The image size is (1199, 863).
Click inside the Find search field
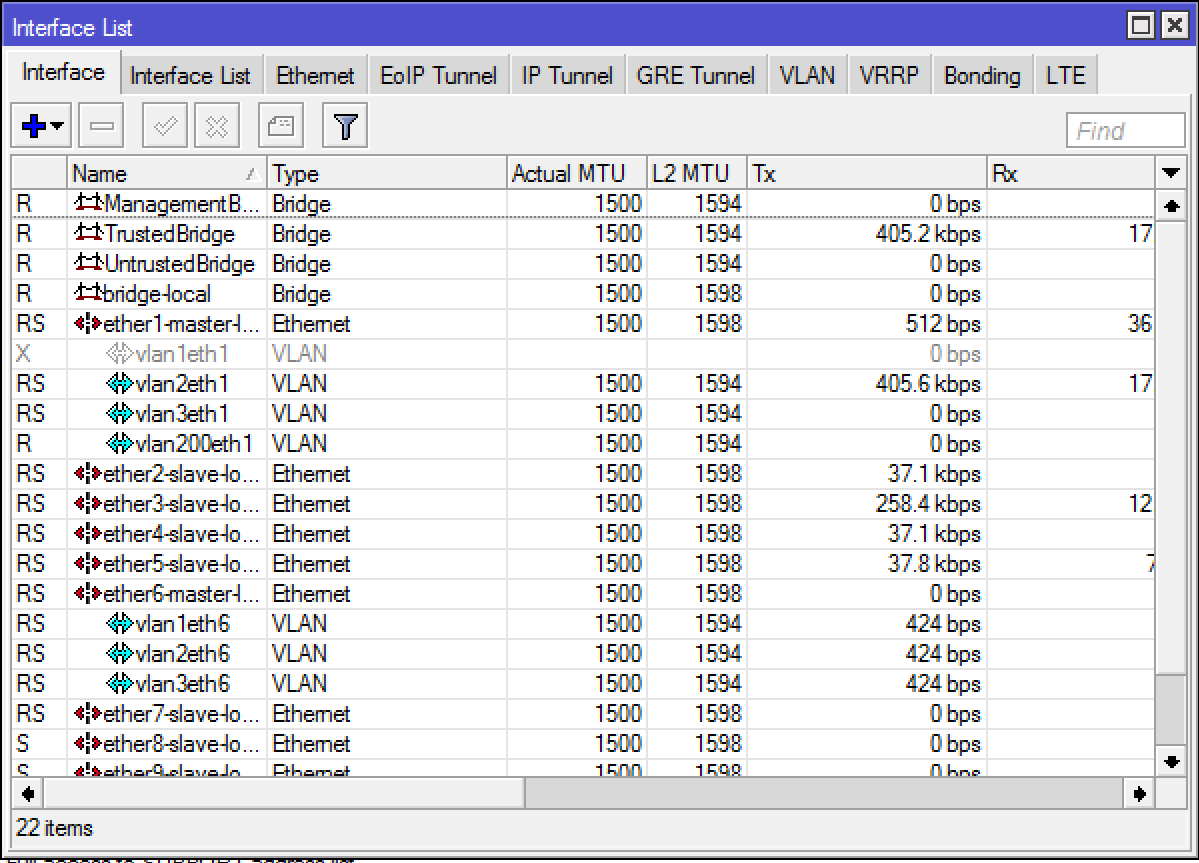pyautogui.click(x=1125, y=129)
